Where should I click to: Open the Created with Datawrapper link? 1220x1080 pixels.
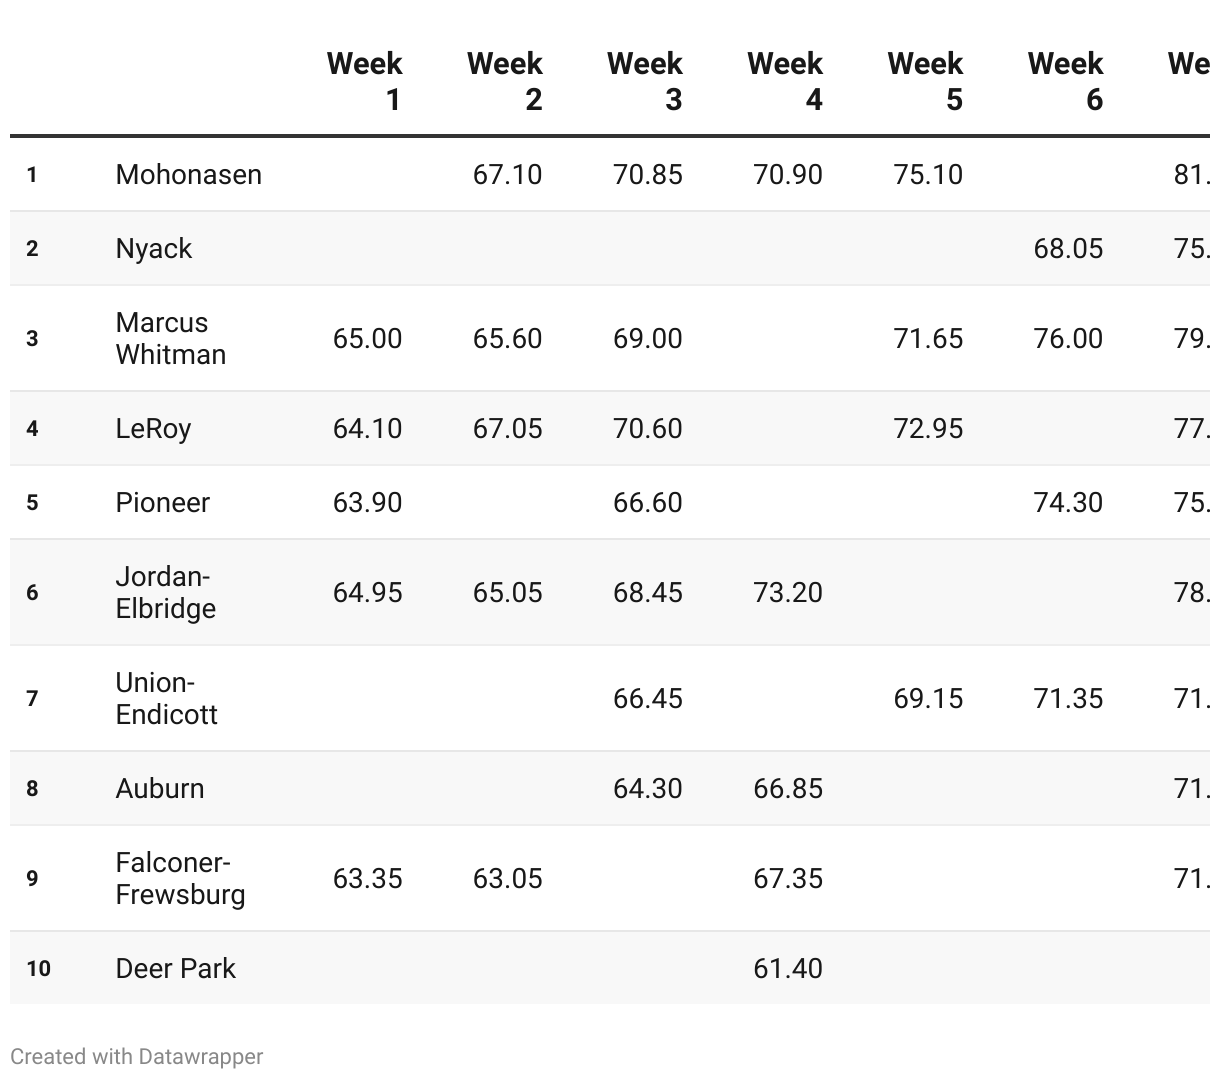coord(137,1056)
